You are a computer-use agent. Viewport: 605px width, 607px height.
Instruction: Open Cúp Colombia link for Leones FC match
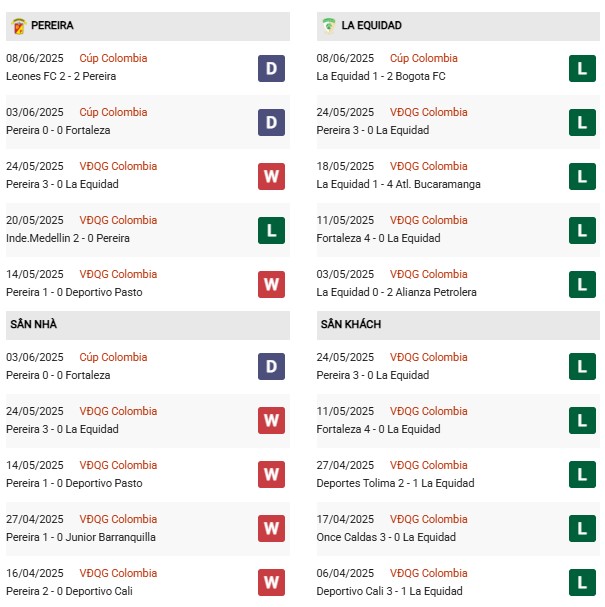(113, 58)
